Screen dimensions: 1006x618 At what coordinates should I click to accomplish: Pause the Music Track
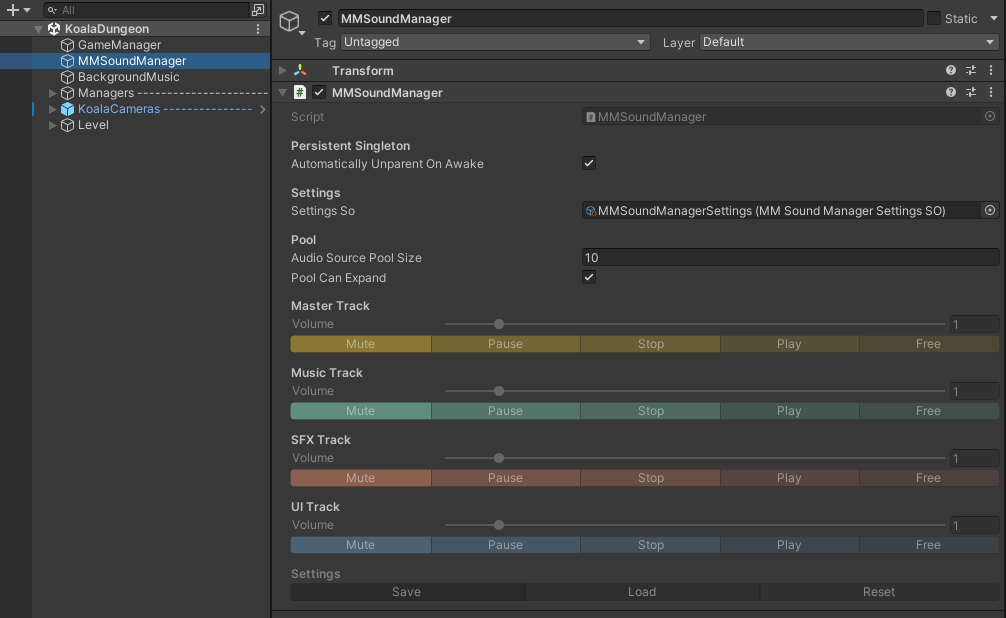[505, 411]
